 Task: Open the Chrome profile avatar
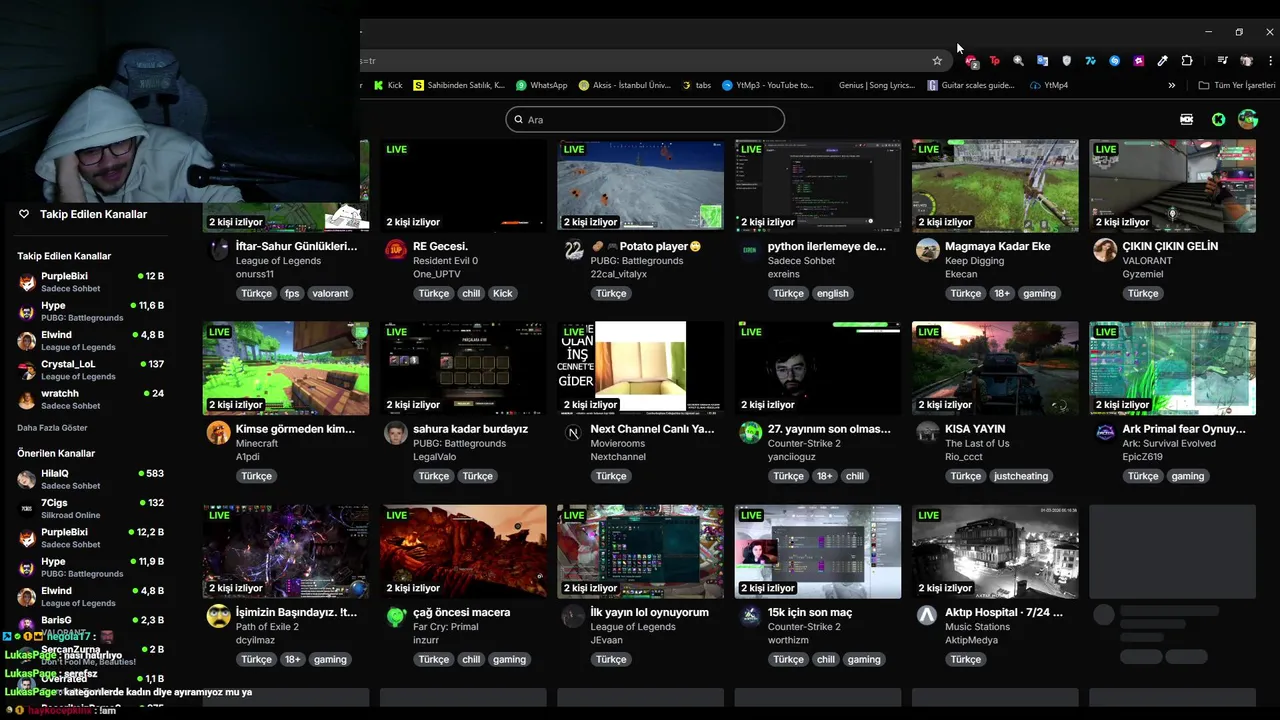[x=1246, y=61]
